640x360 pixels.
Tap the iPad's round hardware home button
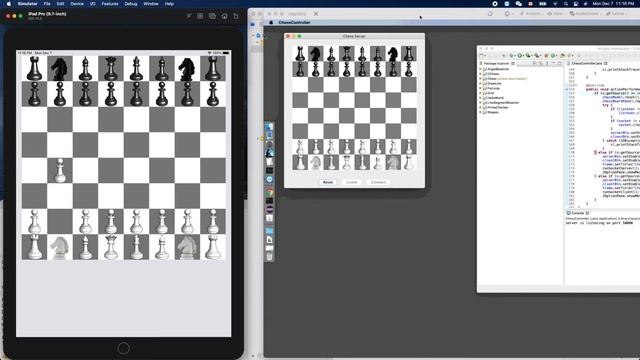[x=123, y=348]
